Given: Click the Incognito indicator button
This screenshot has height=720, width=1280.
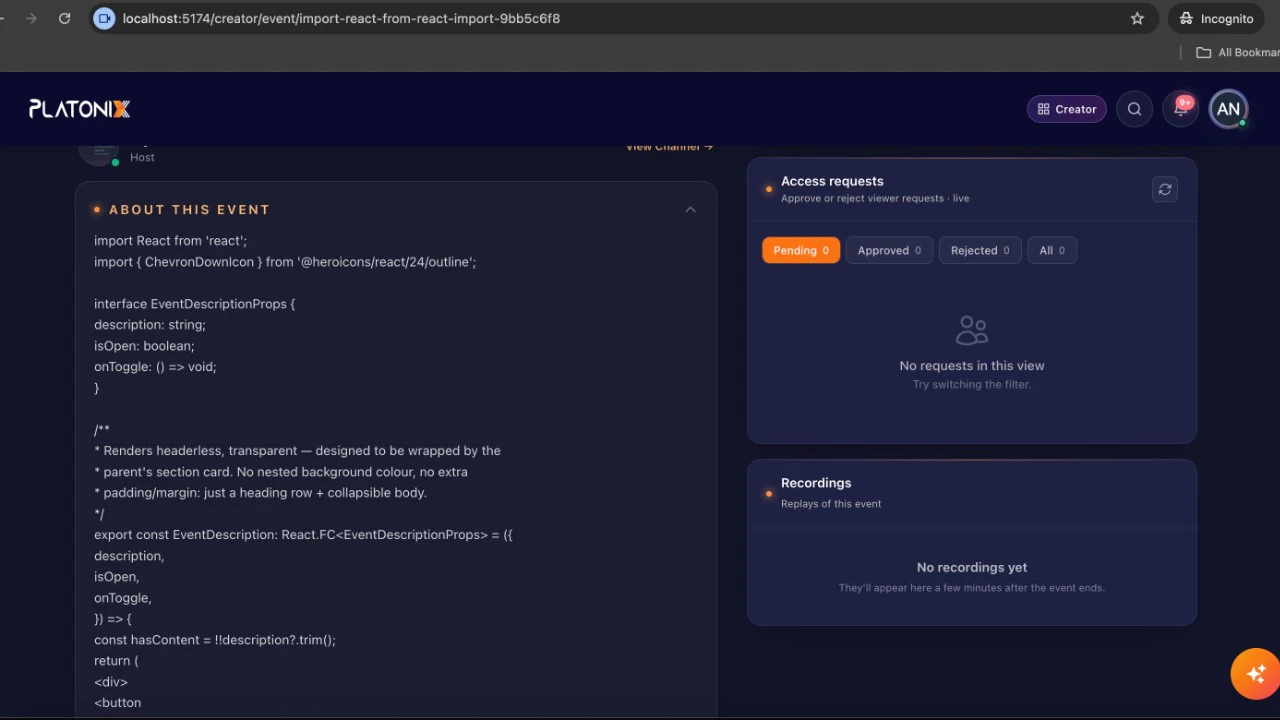Looking at the screenshot, I should pyautogui.click(x=1216, y=18).
